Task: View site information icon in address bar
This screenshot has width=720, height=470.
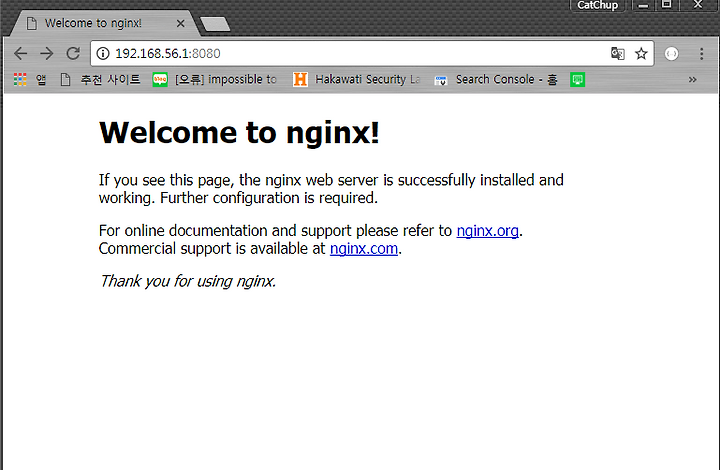Action: pyautogui.click(x=103, y=54)
